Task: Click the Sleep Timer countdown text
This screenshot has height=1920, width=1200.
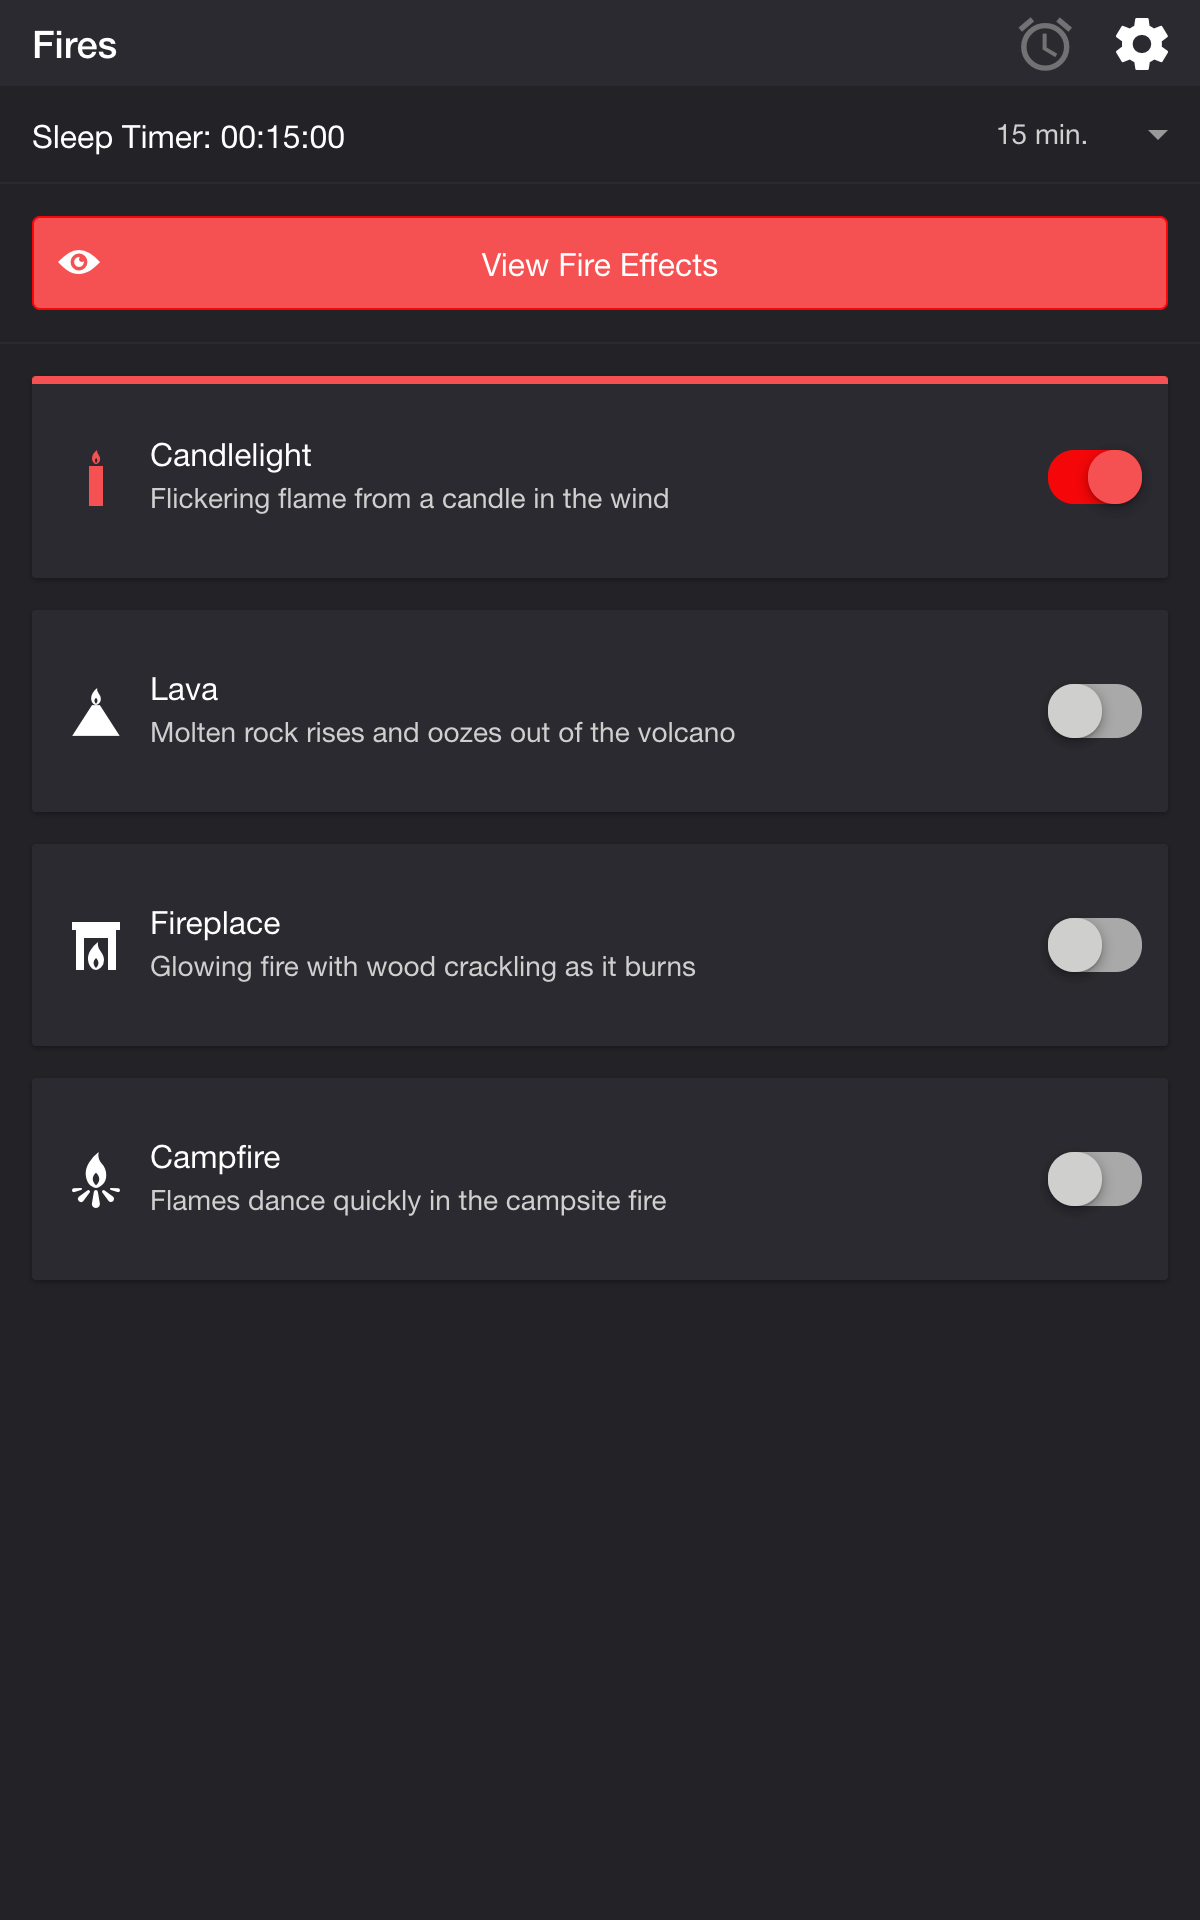Action: [189, 137]
